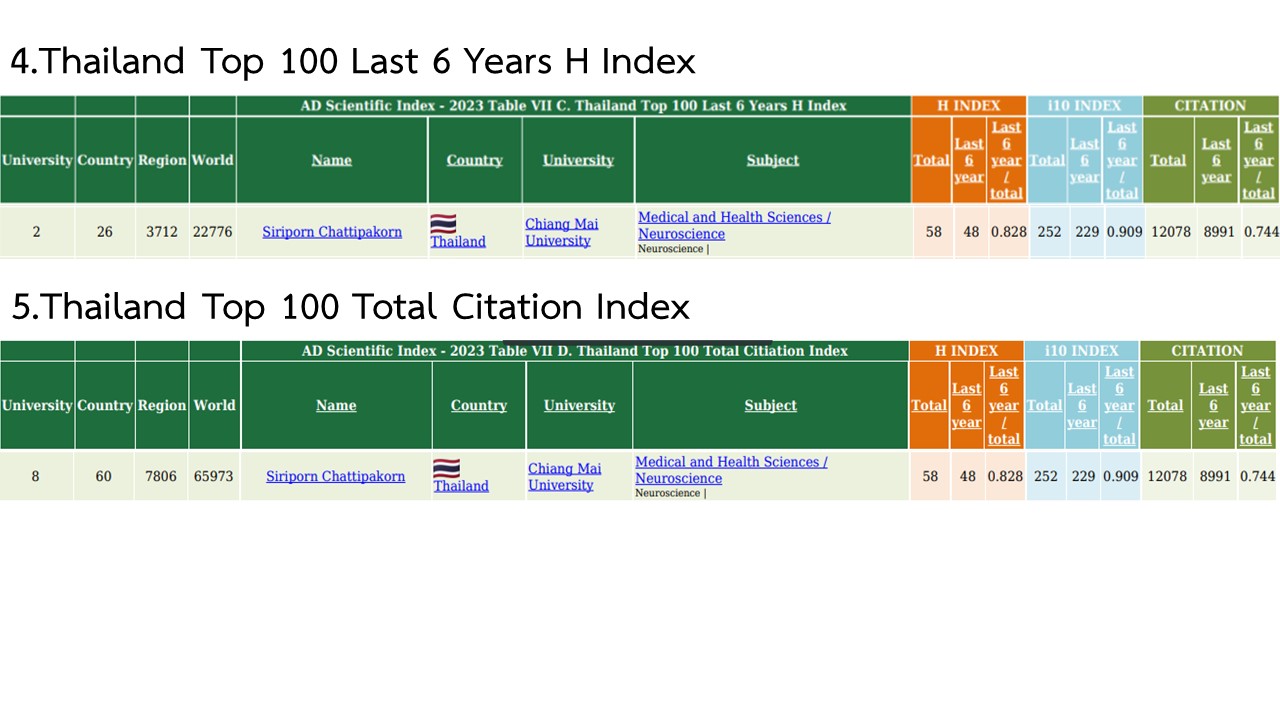Click the Thailand country link in Table VII C

pos(458,241)
